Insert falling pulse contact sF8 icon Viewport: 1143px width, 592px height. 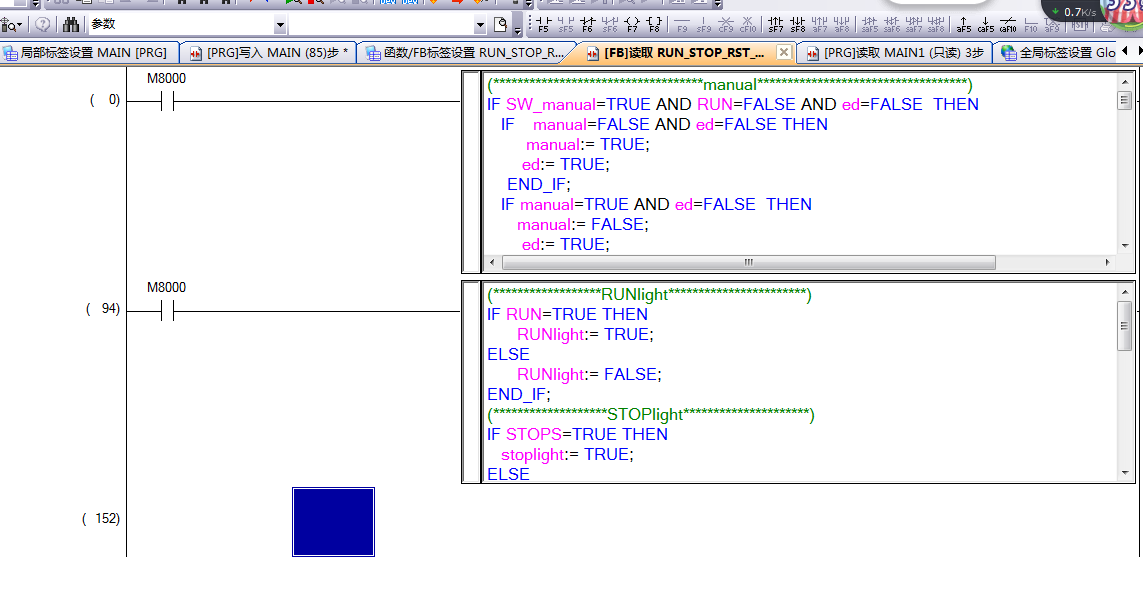(x=798, y=24)
